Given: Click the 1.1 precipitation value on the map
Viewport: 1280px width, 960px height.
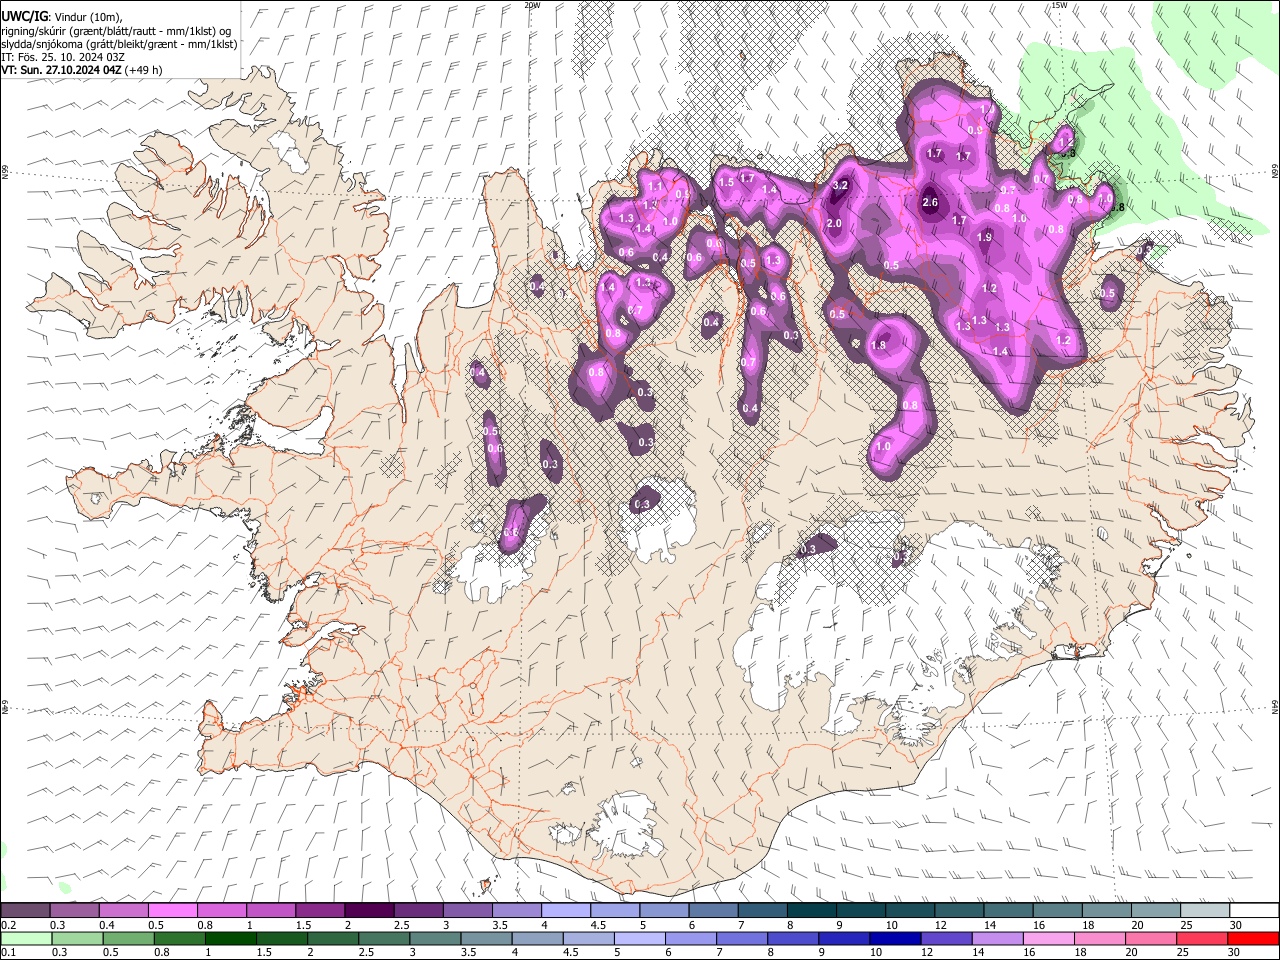Looking at the screenshot, I should pyautogui.click(x=656, y=186).
